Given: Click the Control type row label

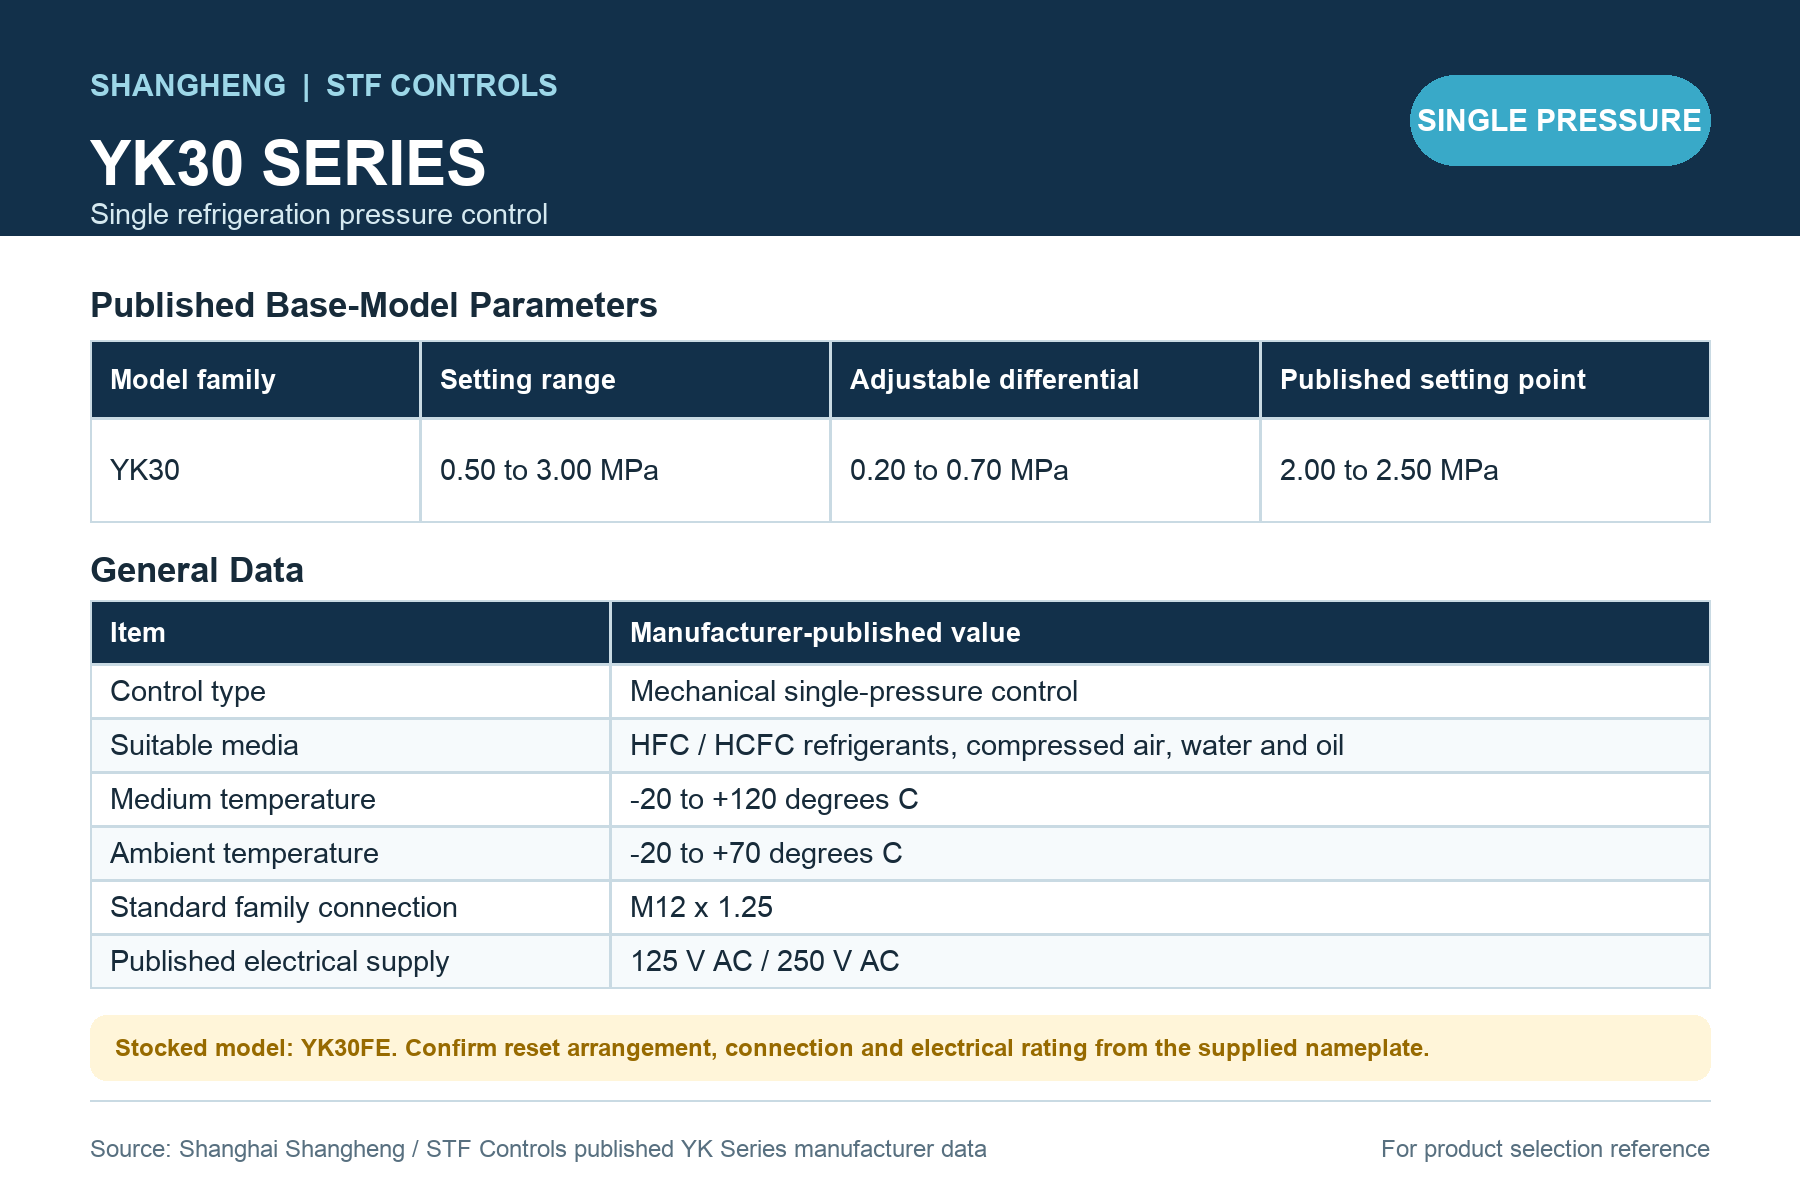Looking at the screenshot, I should tap(188, 691).
